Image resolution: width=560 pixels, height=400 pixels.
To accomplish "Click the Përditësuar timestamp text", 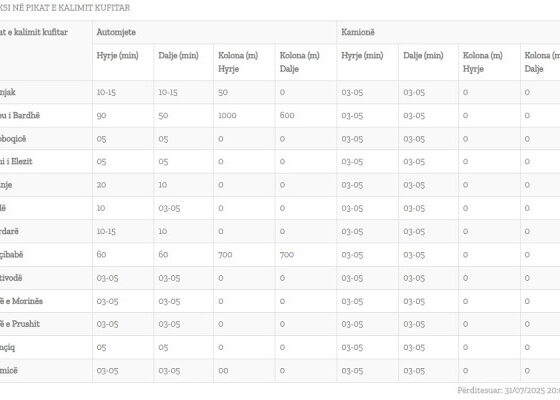I will point(509,390).
